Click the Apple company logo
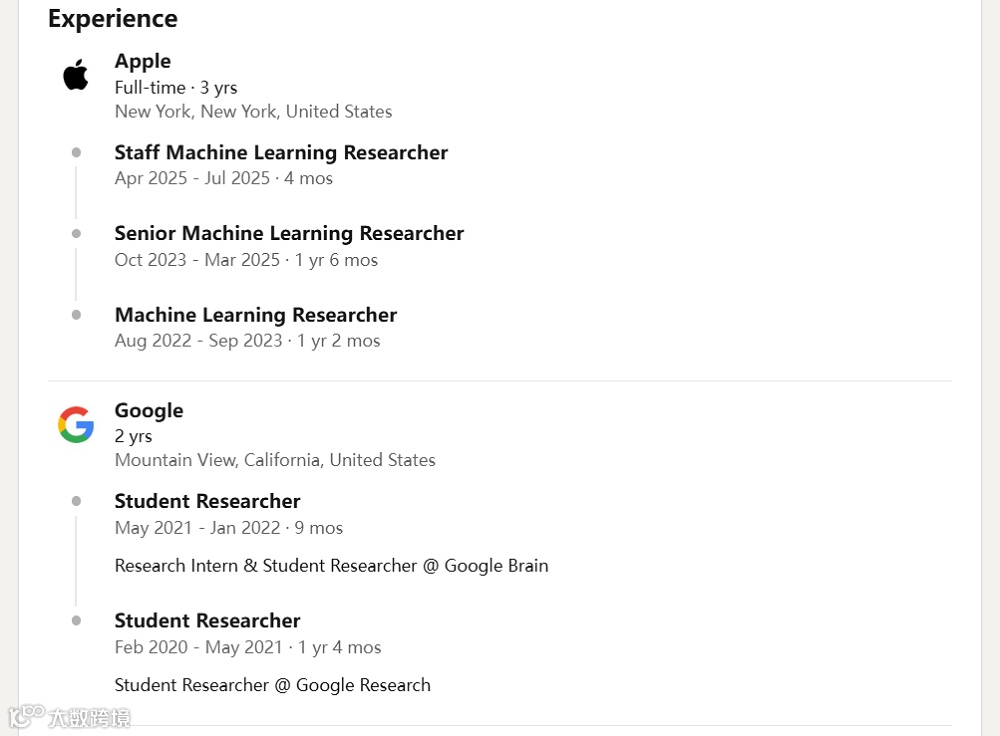The height and width of the screenshot is (736, 1000). 76,74
